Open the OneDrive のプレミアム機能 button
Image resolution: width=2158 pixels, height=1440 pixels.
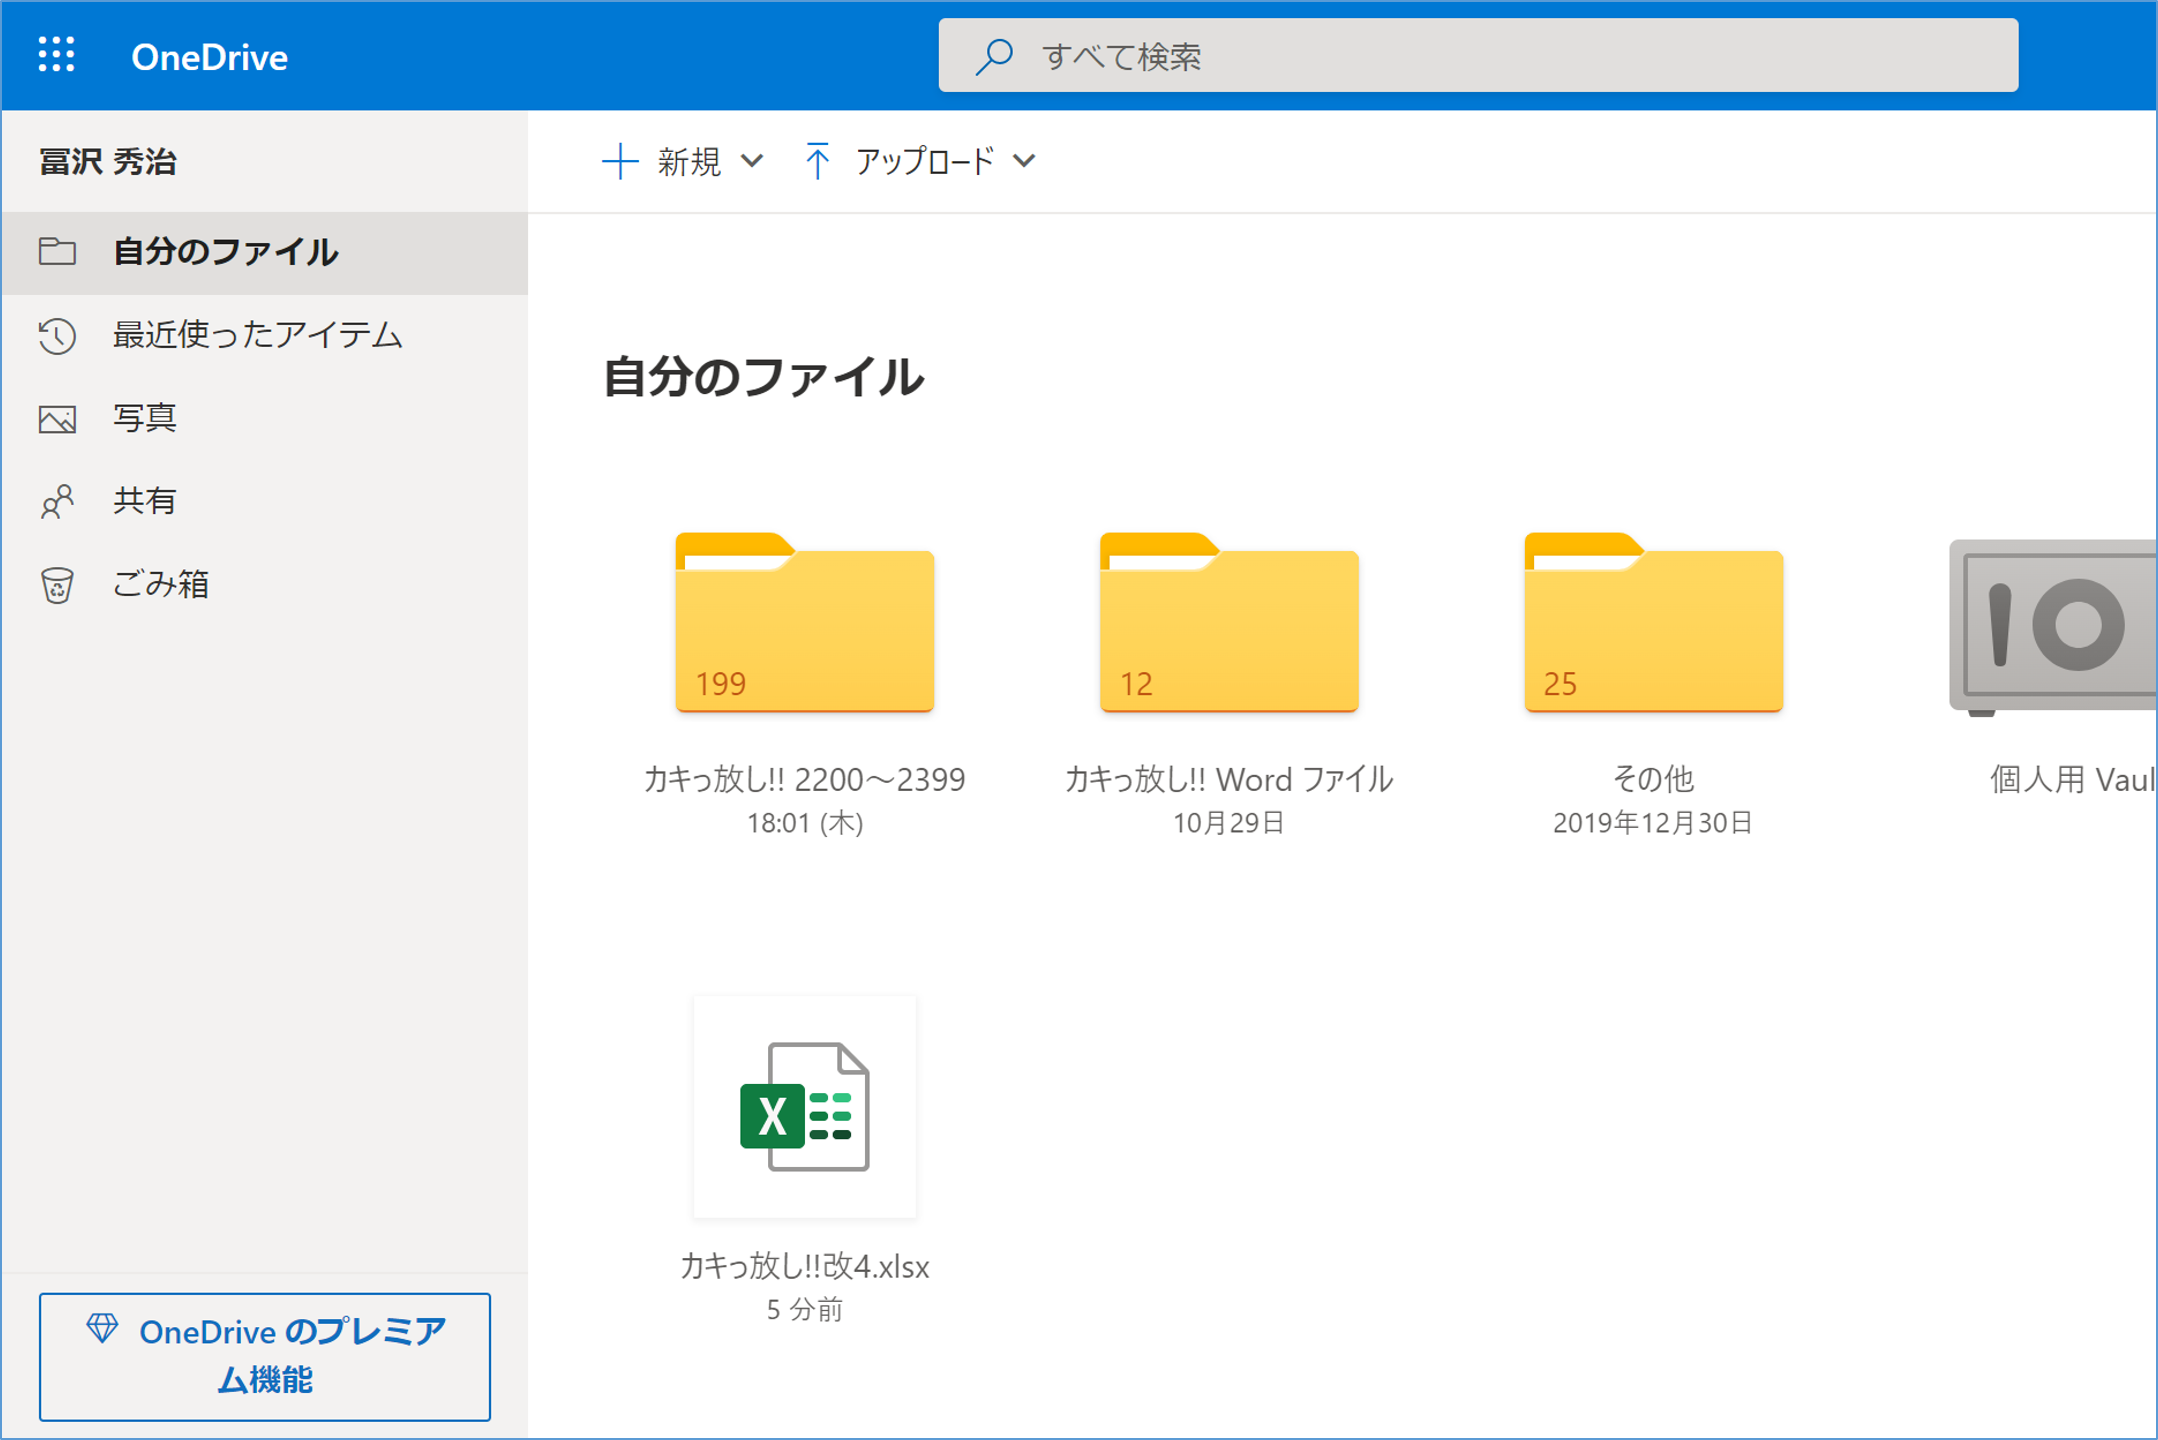pos(265,1356)
